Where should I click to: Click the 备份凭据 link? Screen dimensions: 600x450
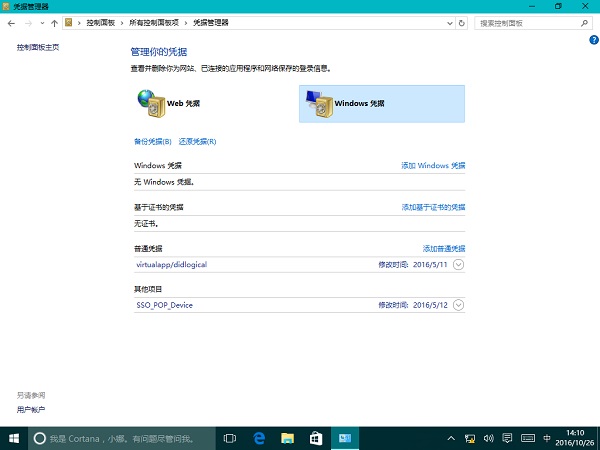tap(152, 141)
